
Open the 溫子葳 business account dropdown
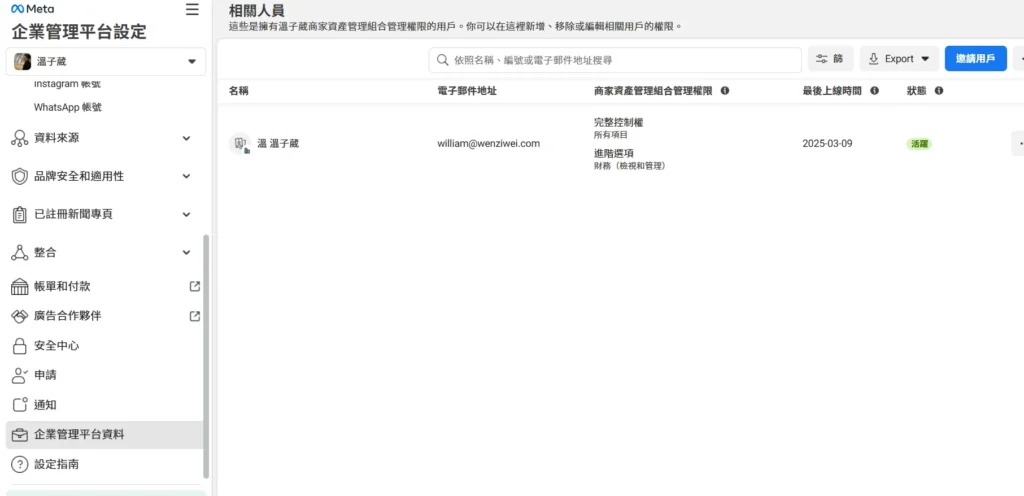tap(106, 61)
